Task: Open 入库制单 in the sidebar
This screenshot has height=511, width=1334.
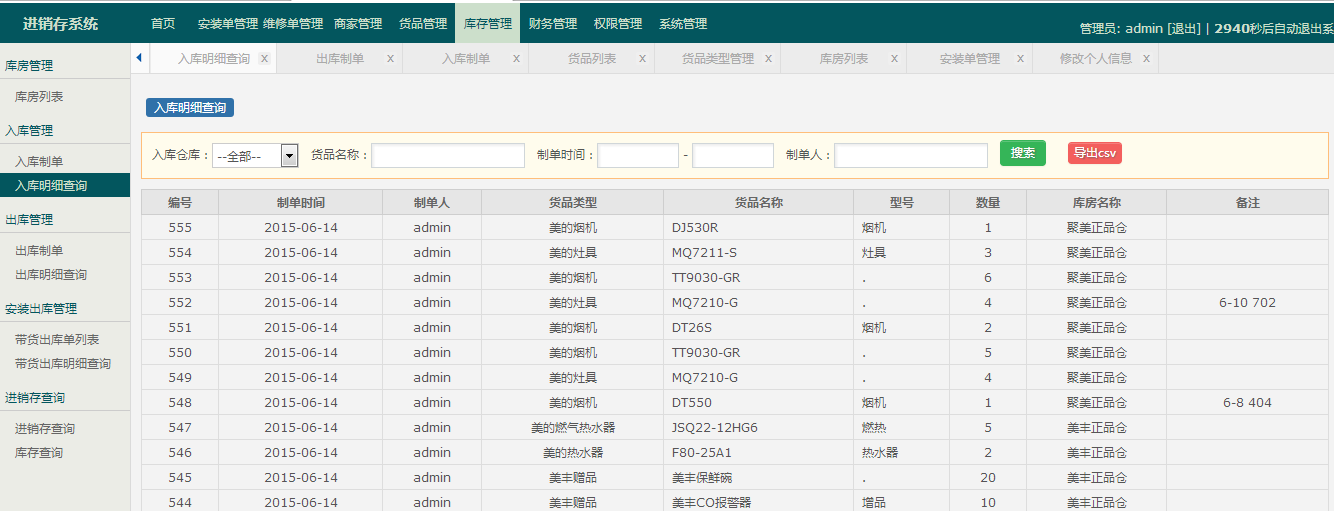Action: pyautogui.click(x=39, y=161)
